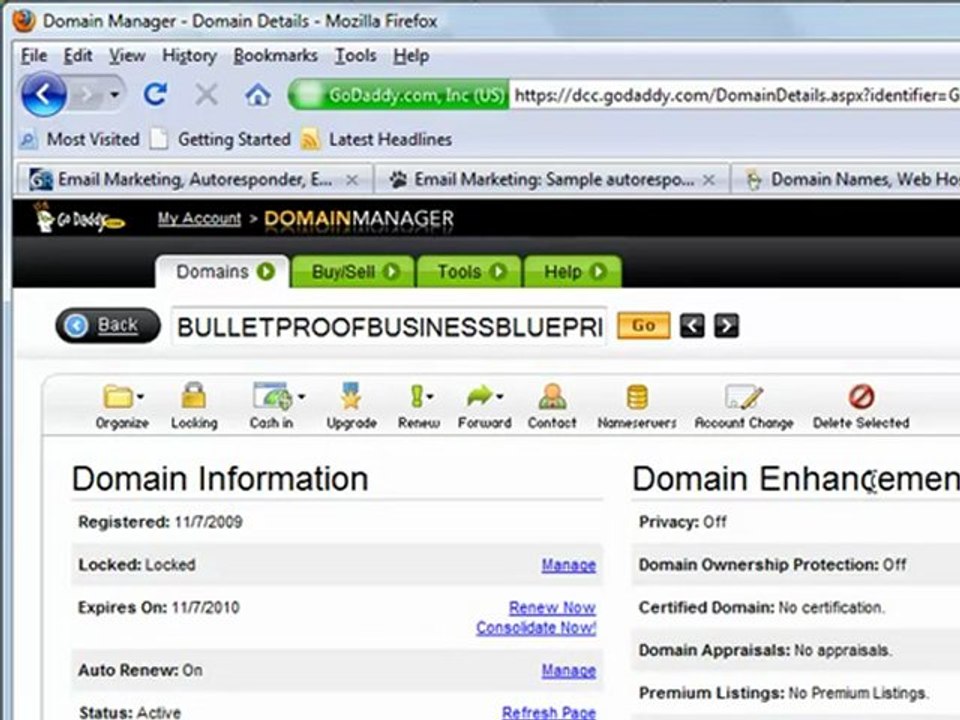Image resolution: width=960 pixels, height=720 pixels.
Task: Click the Locking padlock icon
Action: coord(194,396)
